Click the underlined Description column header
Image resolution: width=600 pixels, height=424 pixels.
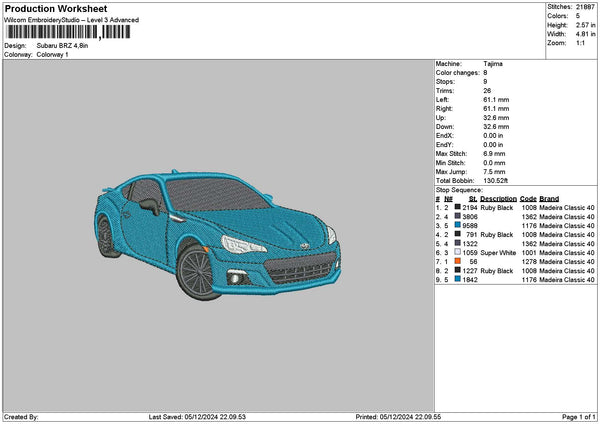click(x=498, y=198)
